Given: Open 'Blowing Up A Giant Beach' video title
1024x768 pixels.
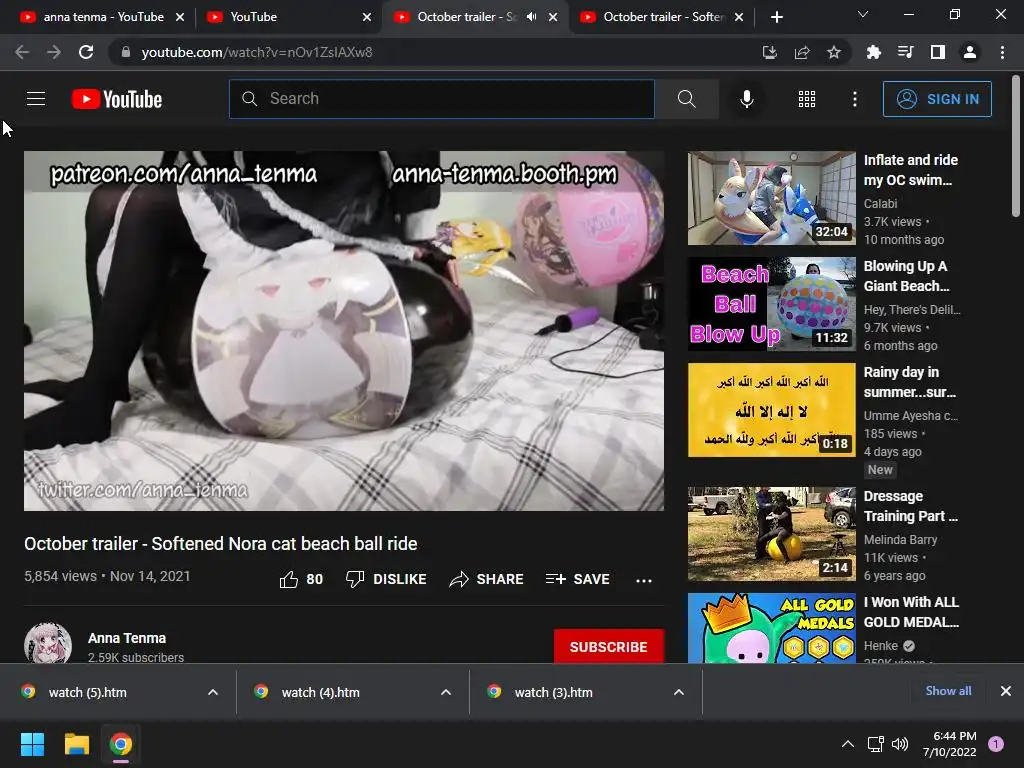Looking at the screenshot, I should (906, 276).
